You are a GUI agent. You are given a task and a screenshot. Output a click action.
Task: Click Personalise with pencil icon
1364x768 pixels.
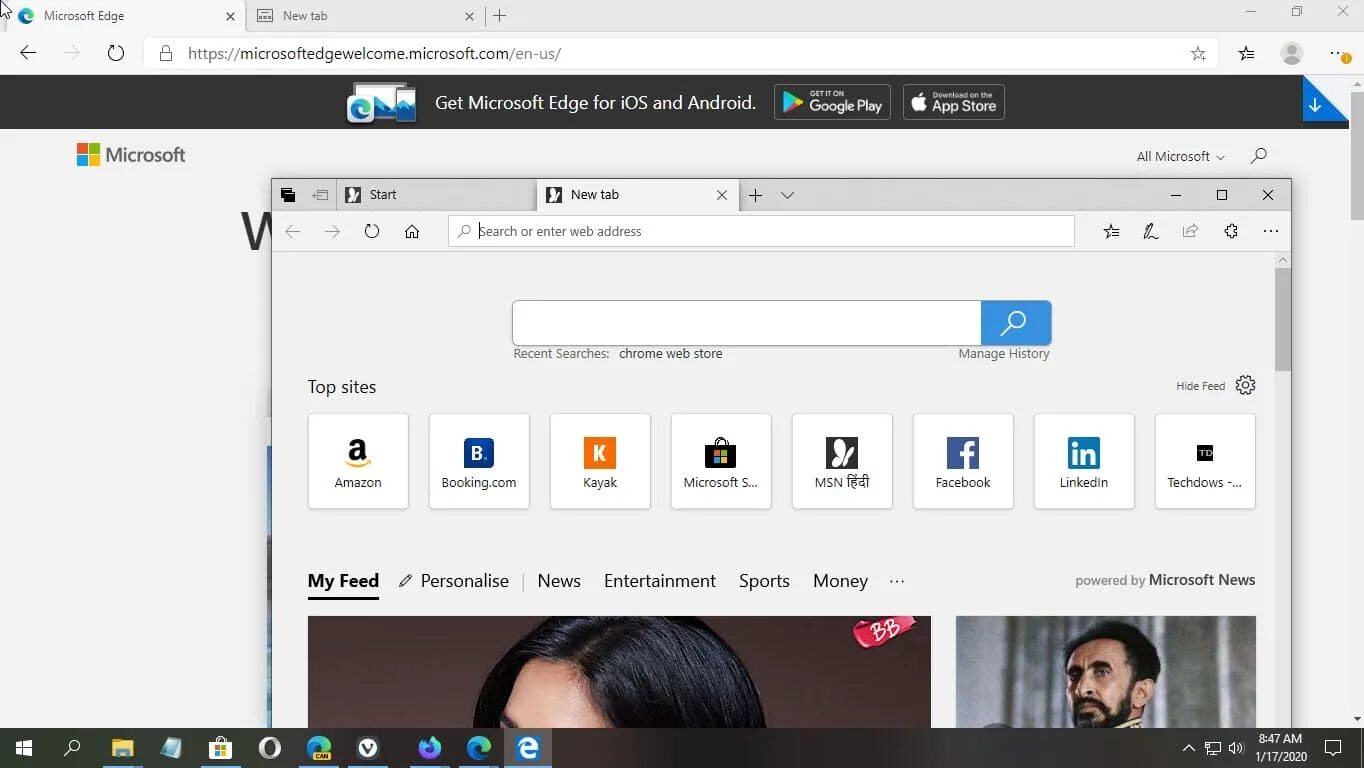click(x=454, y=581)
